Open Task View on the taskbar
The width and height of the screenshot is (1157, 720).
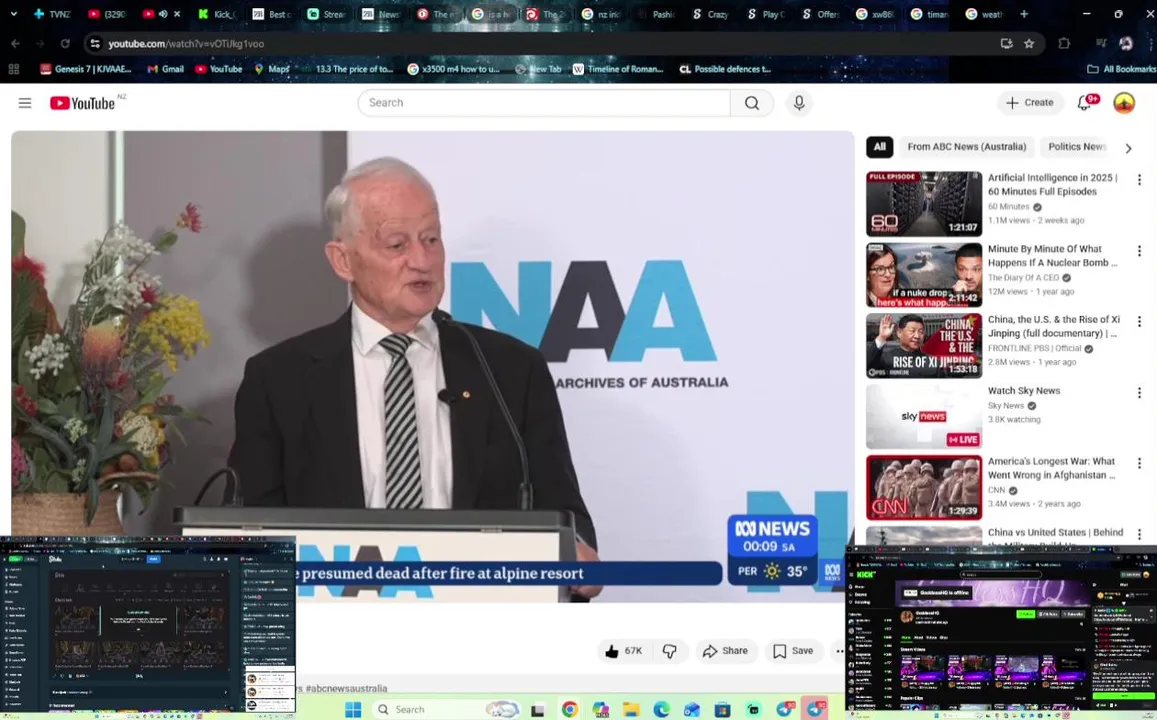coord(538,709)
